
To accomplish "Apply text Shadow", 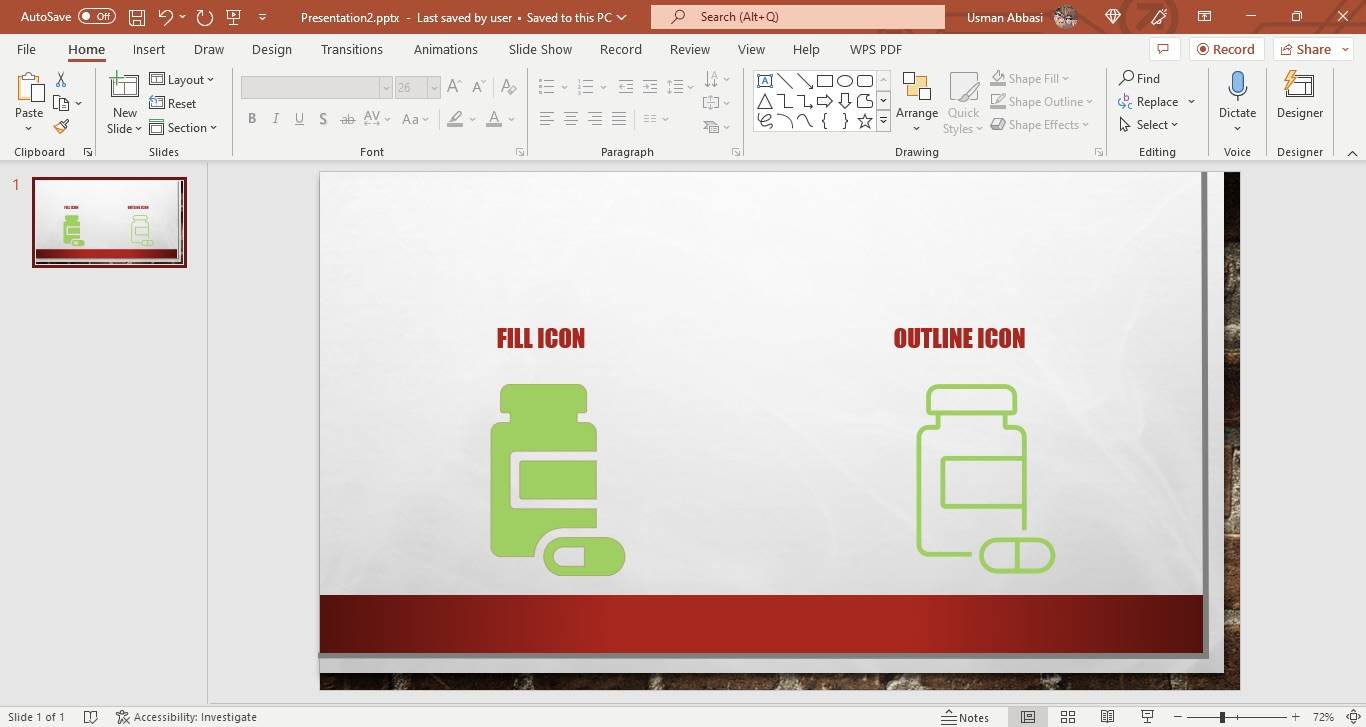I will tap(323, 119).
